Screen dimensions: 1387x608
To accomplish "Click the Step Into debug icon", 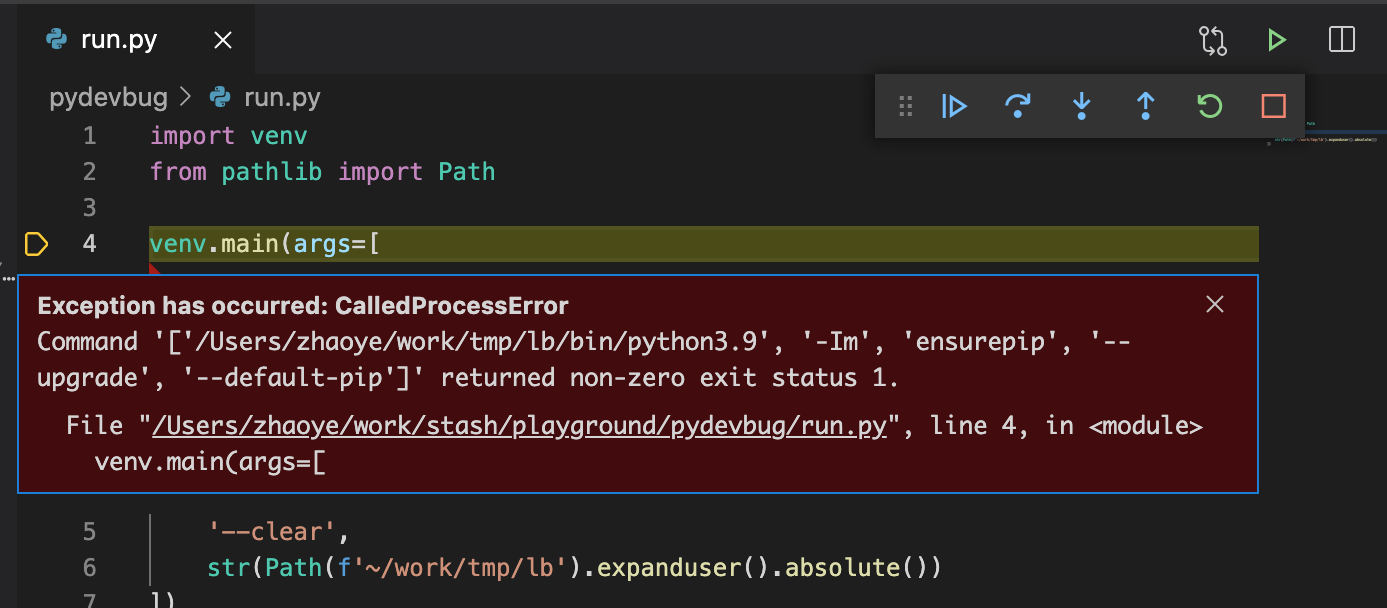I will (x=1081, y=106).
